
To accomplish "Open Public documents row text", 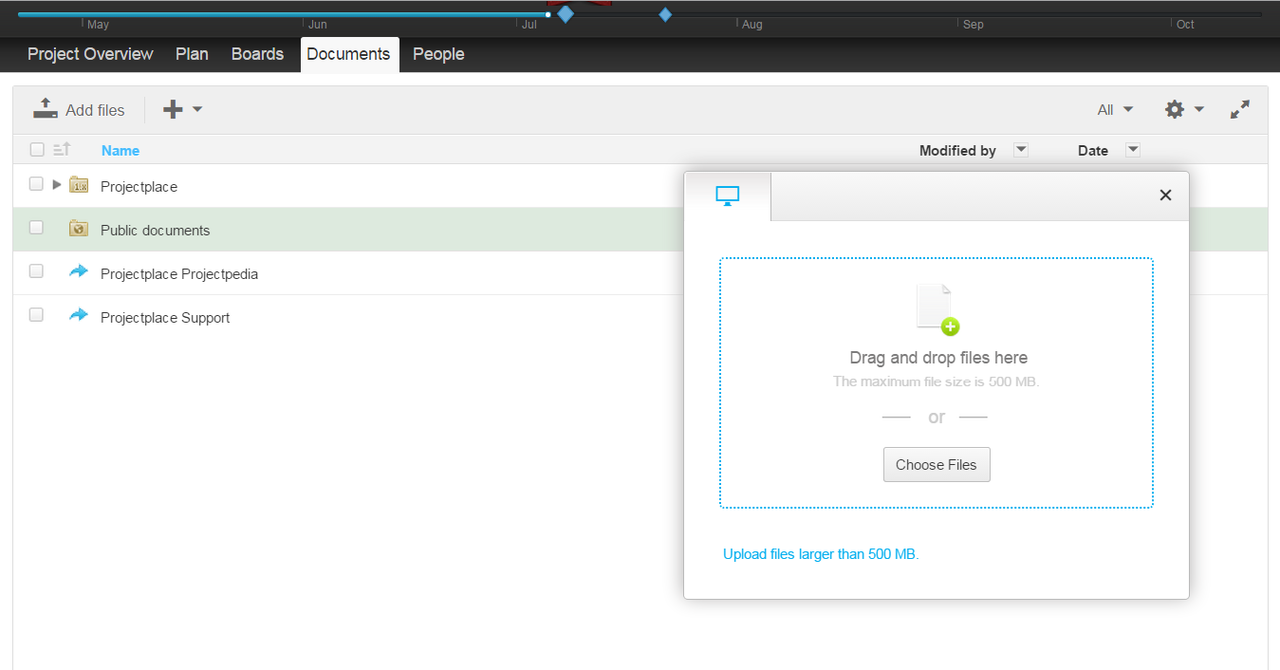I will (x=155, y=230).
